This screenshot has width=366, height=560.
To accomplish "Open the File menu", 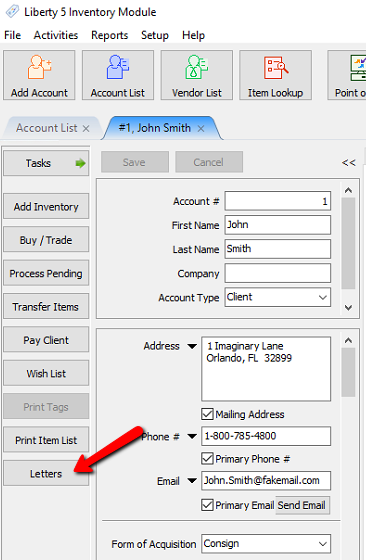I will point(12,35).
